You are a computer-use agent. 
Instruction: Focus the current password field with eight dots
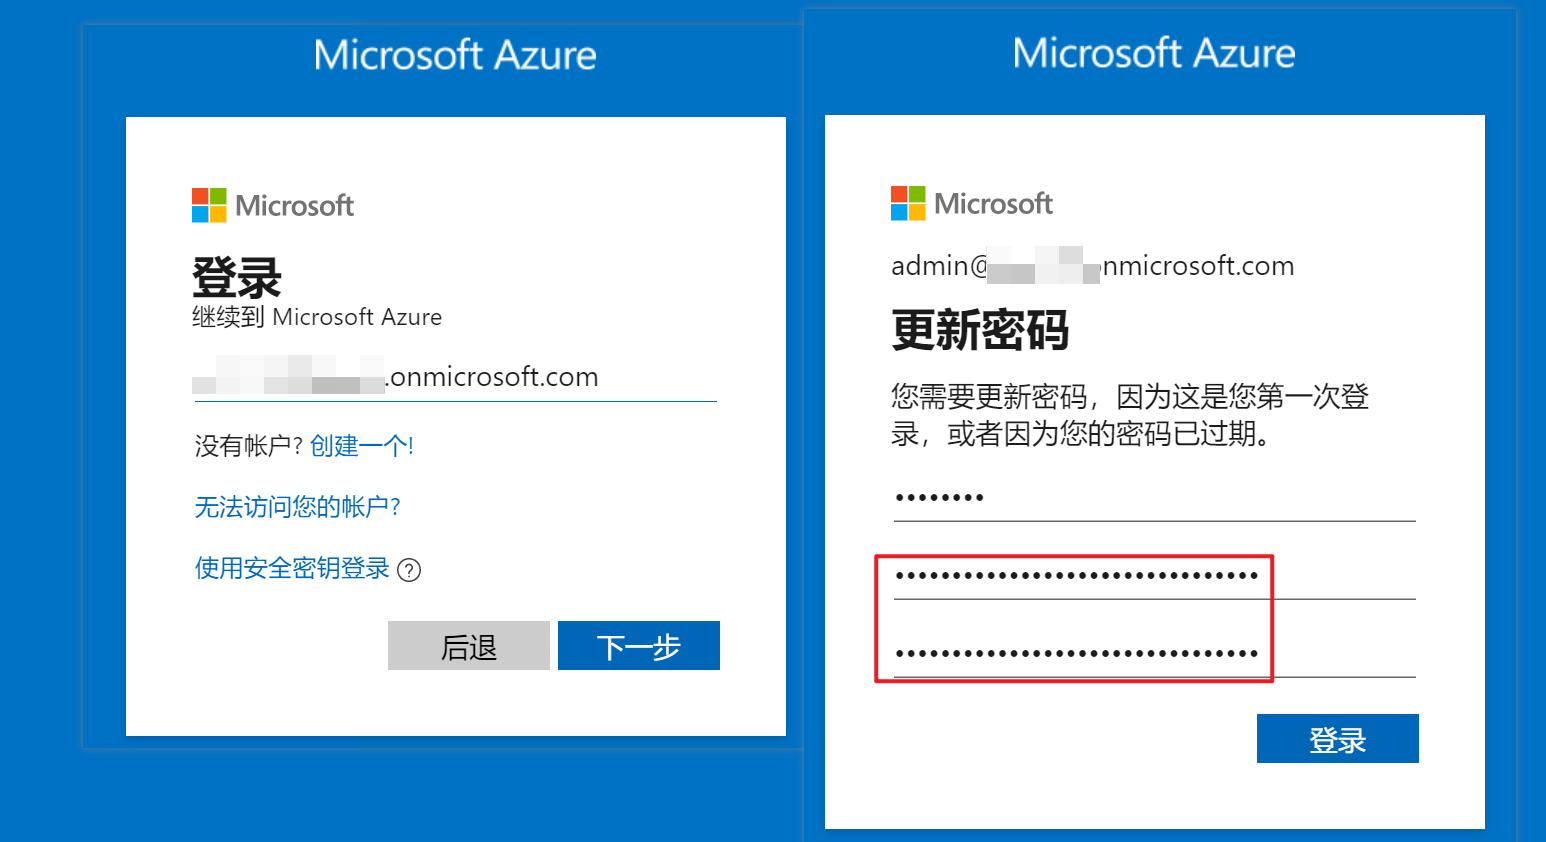[1155, 498]
